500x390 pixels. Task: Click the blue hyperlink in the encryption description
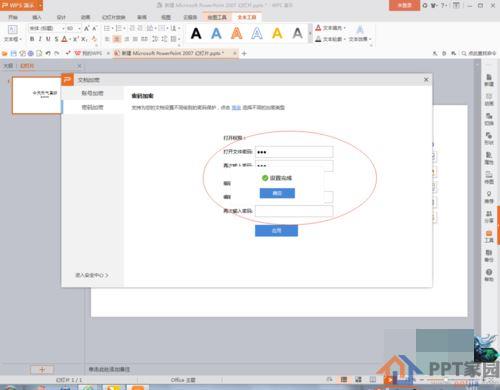point(236,108)
